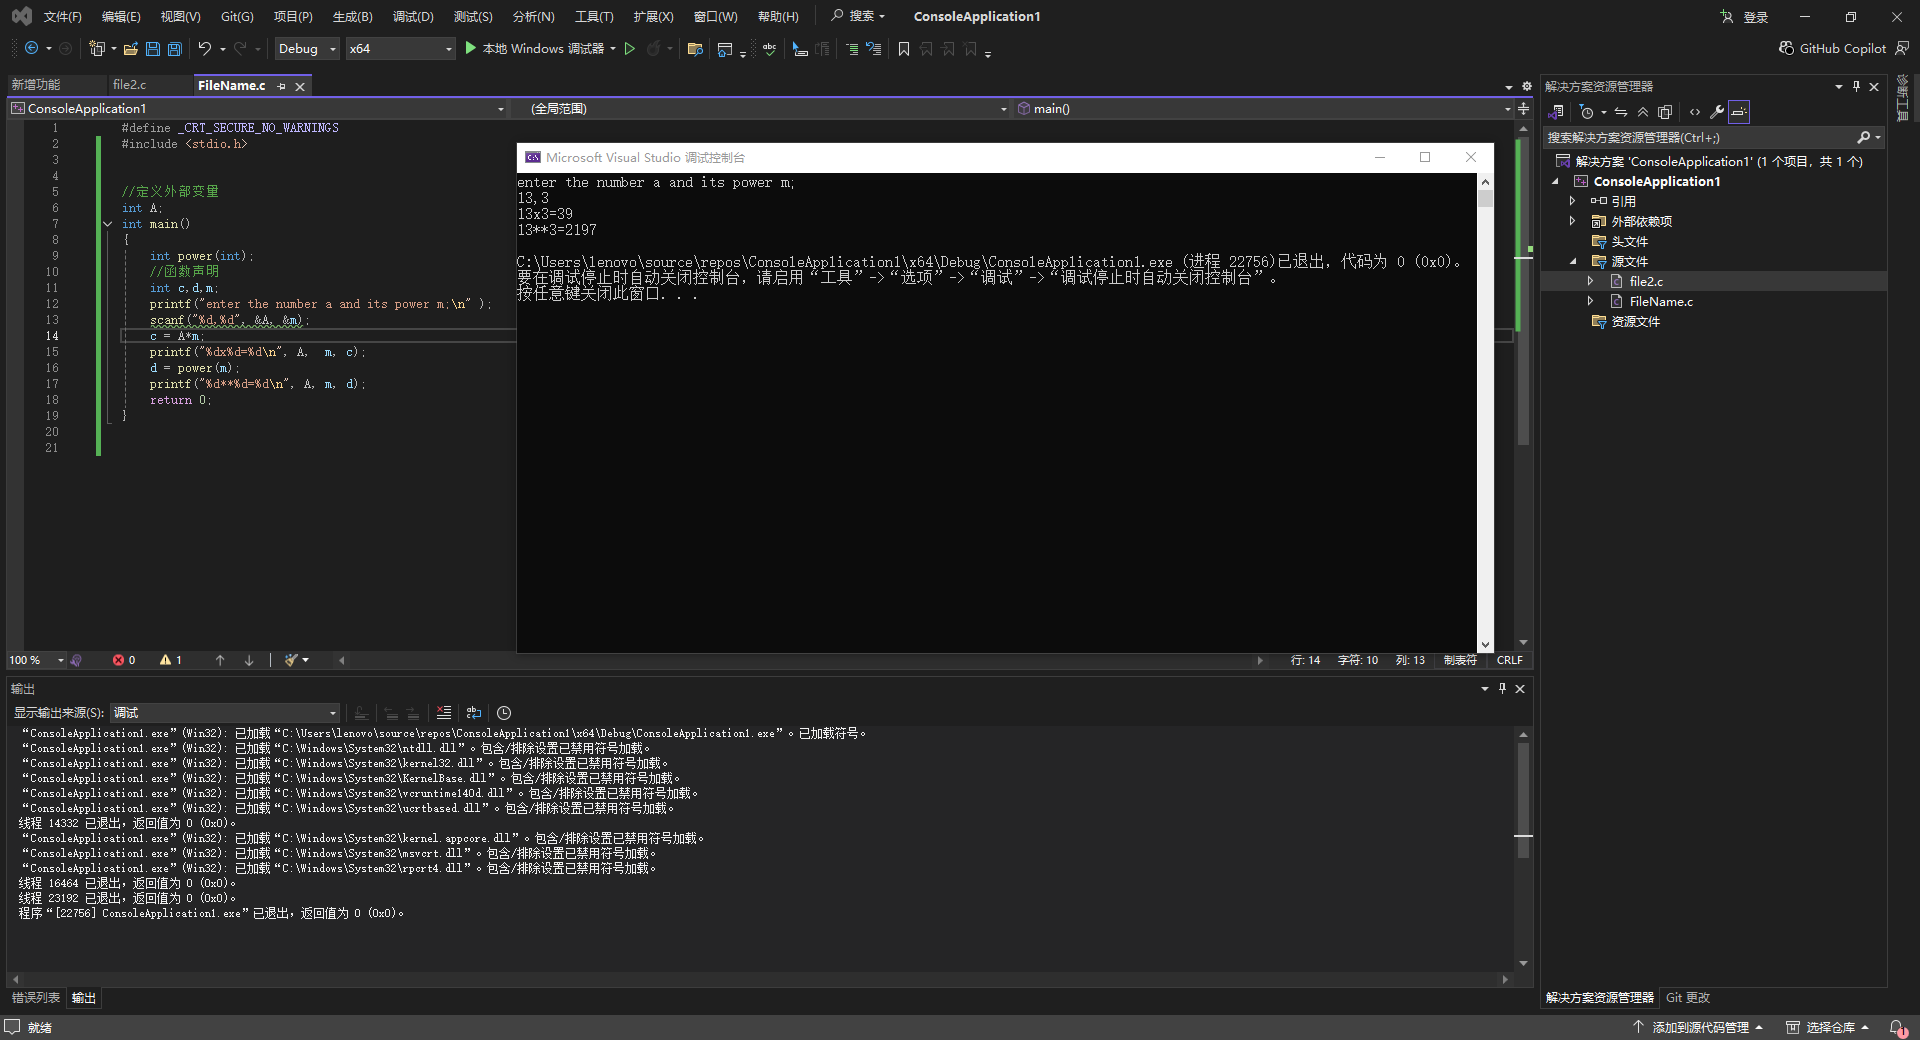This screenshot has height=1040, width=1920.
Task: Start without debugging using hollow play icon
Action: click(x=629, y=48)
